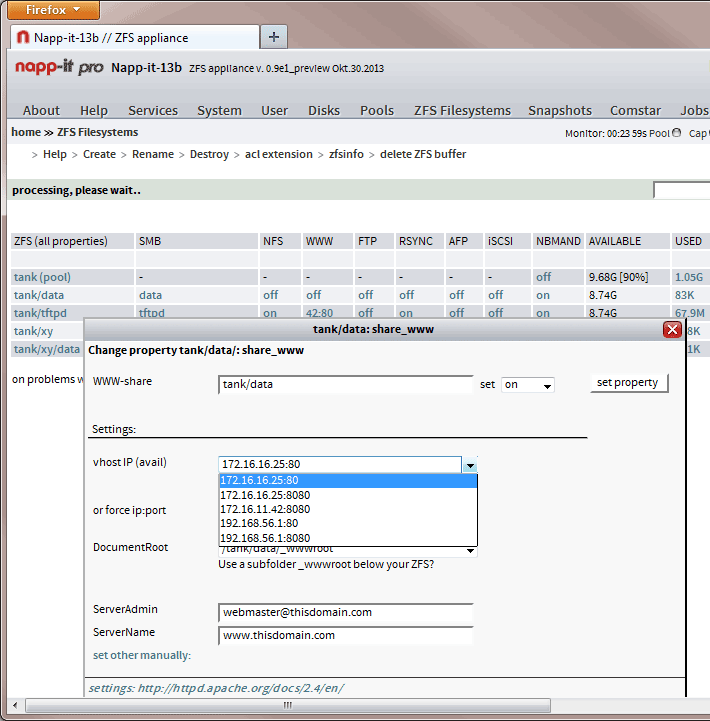Image resolution: width=710 pixels, height=721 pixels.
Task: Click the set other manually link
Action: tap(142, 655)
